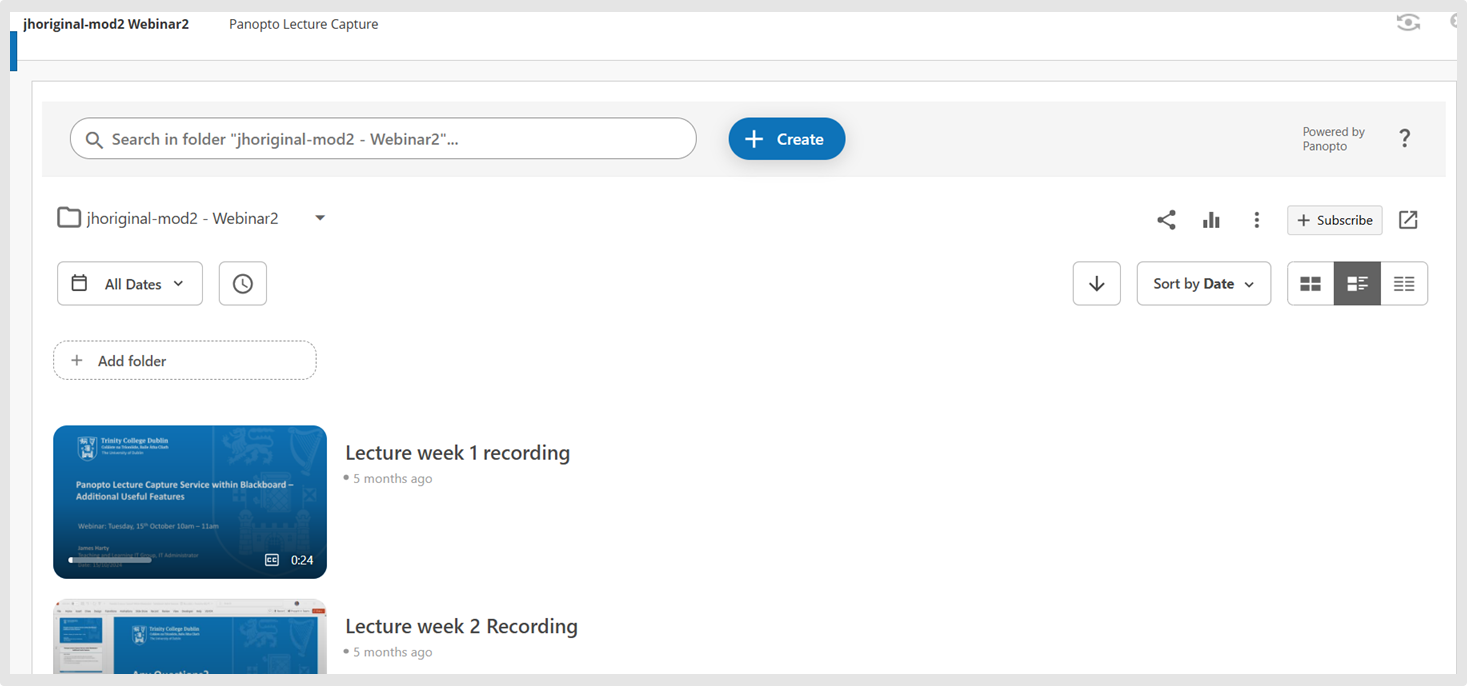Open folder in new window icon
The height and width of the screenshot is (686, 1467).
tap(1408, 220)
